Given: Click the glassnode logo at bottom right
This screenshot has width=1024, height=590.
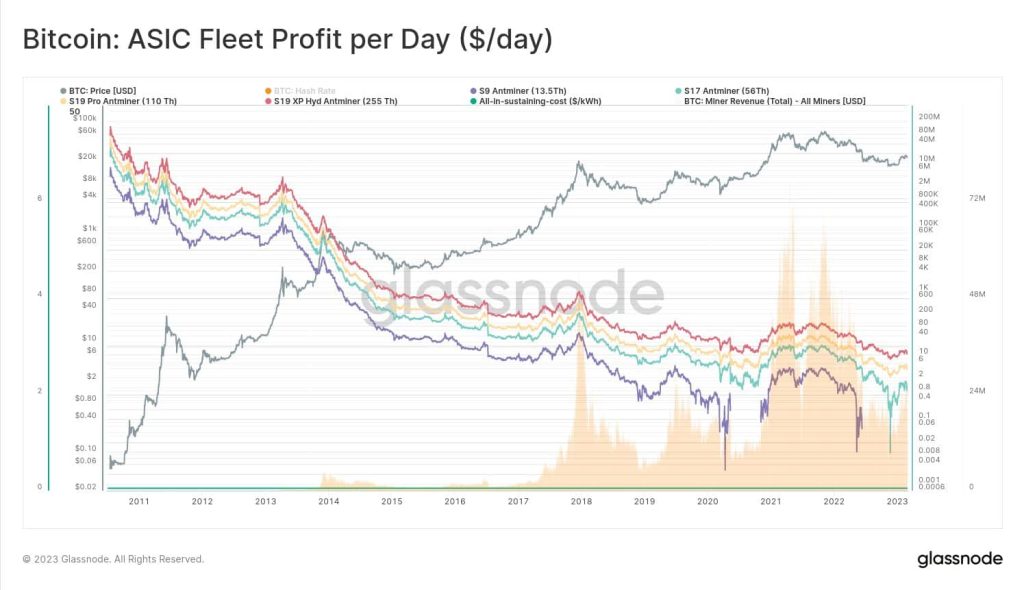Looking at the screenshot, I should point(959,559).
